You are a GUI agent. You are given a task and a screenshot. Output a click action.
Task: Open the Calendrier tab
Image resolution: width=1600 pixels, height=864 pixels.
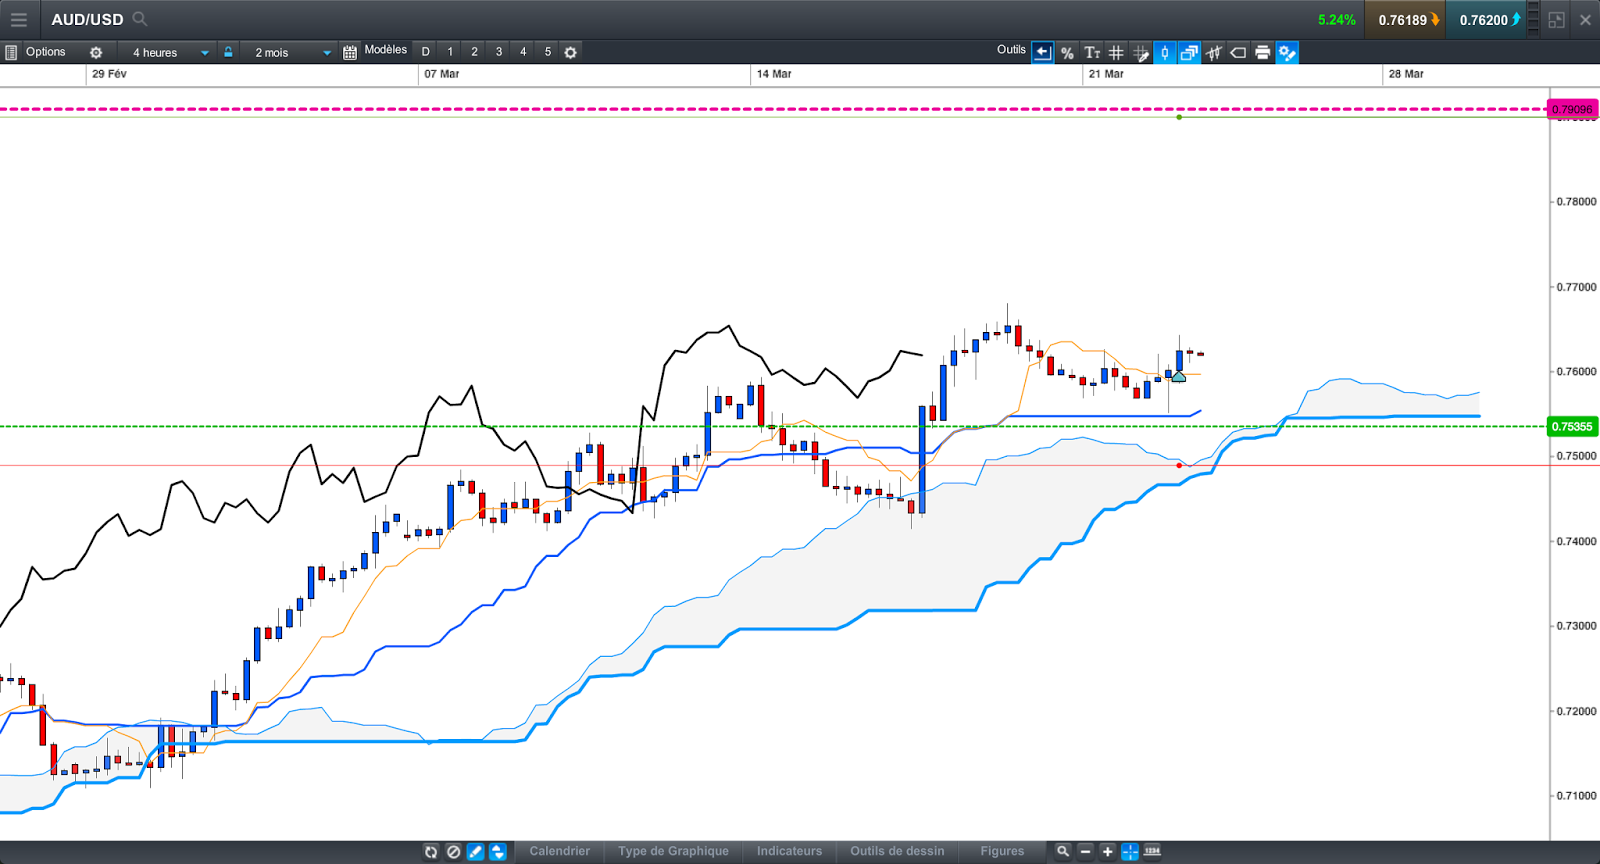[559, 851]
